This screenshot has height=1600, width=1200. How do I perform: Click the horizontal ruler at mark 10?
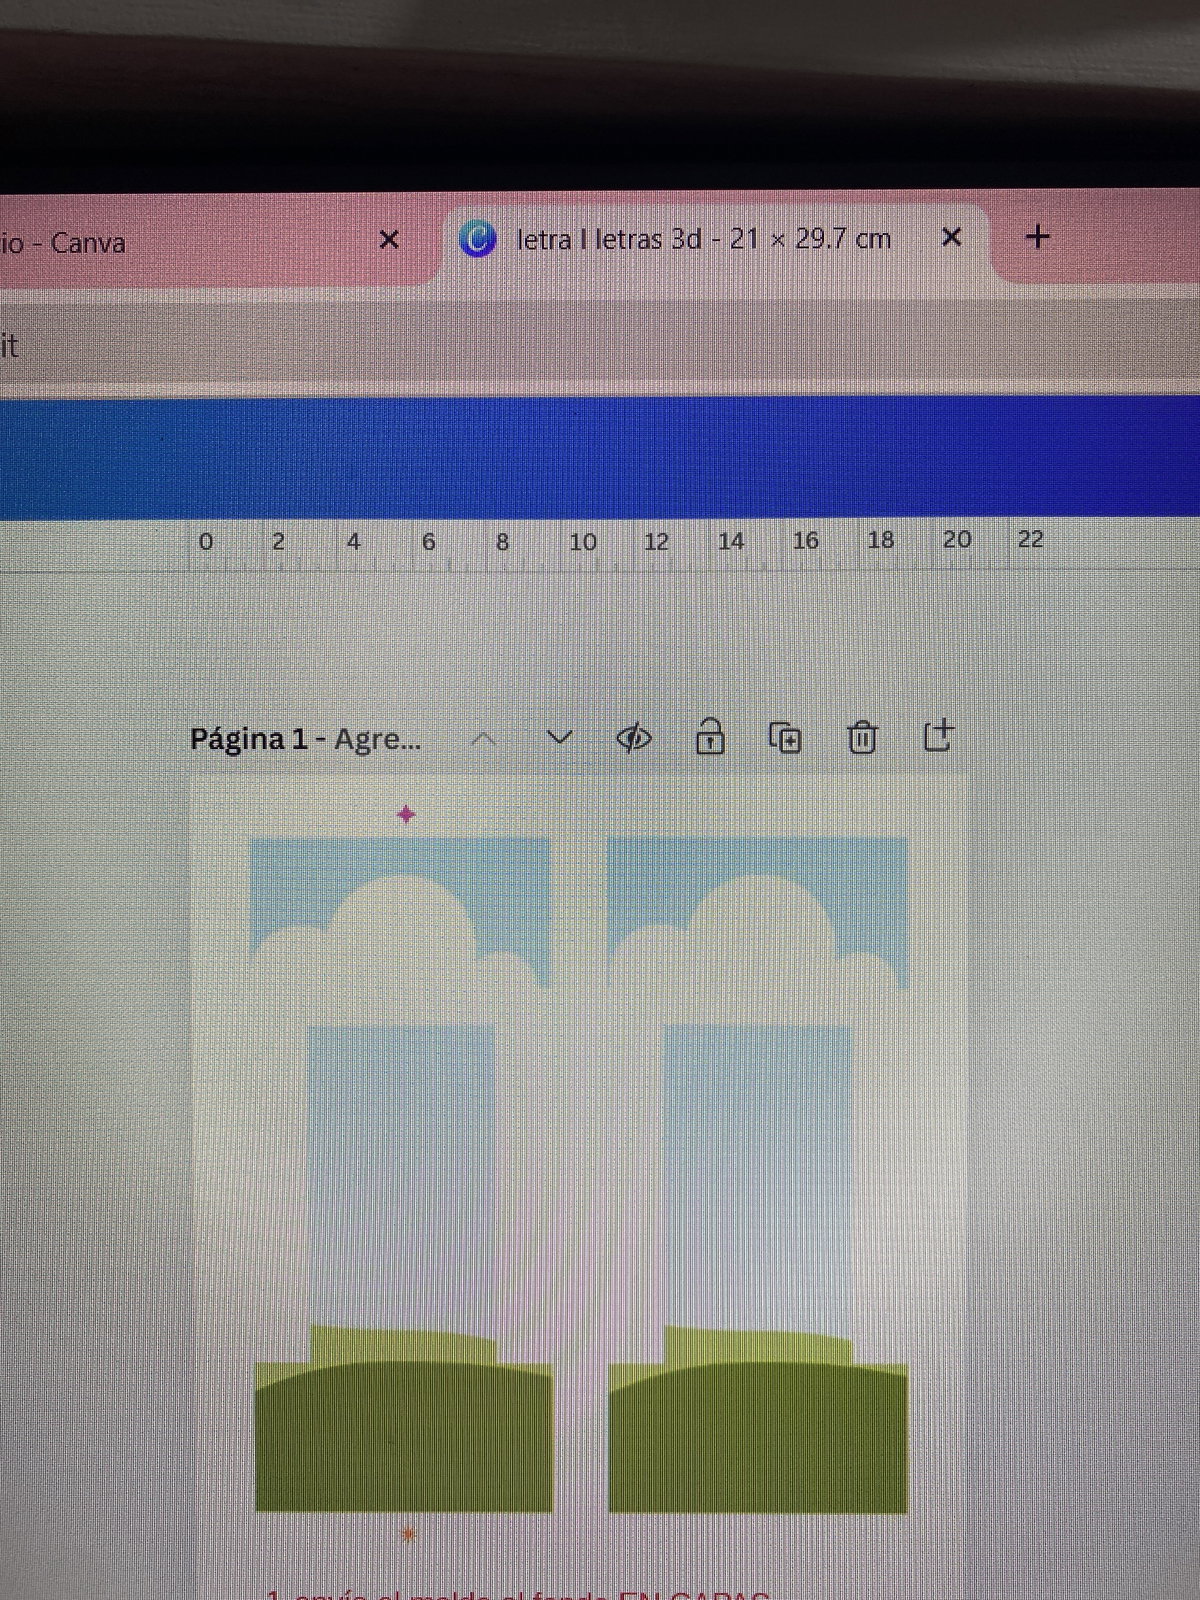click(x=583, y=543)
